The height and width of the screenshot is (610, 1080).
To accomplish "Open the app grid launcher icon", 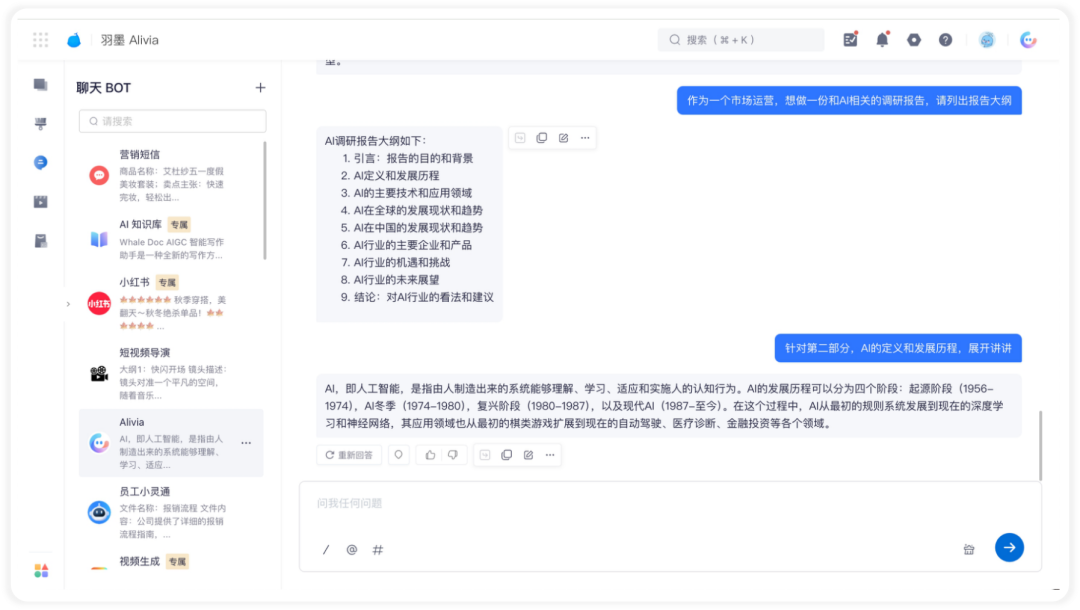I will click(41, 40).
